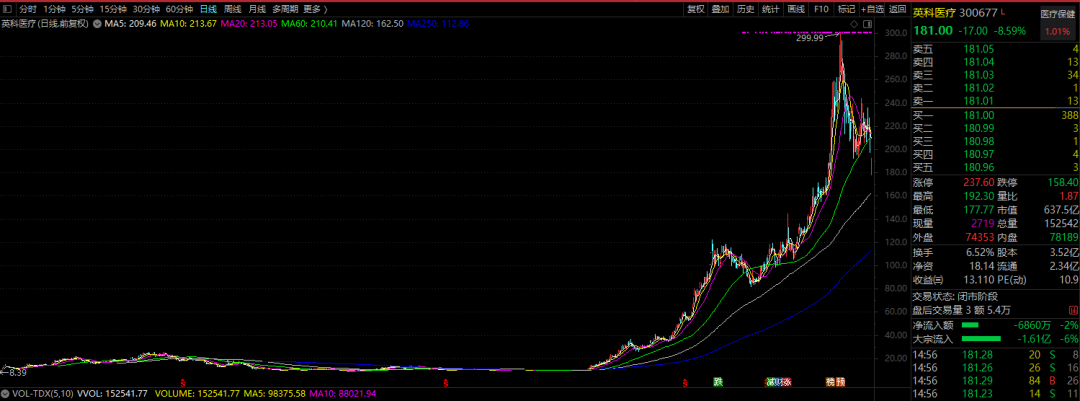Expand the 英科医疗 indicator dropdown arrow

click(96, 24)
